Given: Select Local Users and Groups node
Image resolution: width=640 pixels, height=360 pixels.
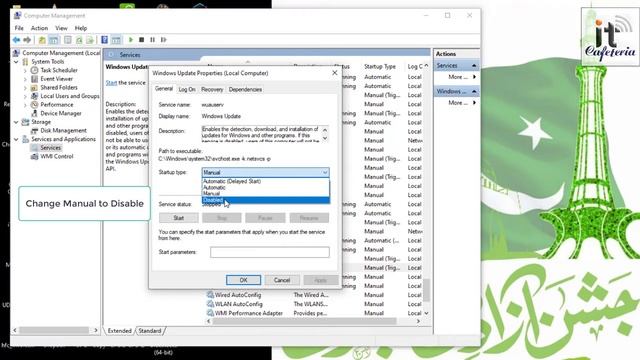Looking at the screenshot, I should (70, 96).
